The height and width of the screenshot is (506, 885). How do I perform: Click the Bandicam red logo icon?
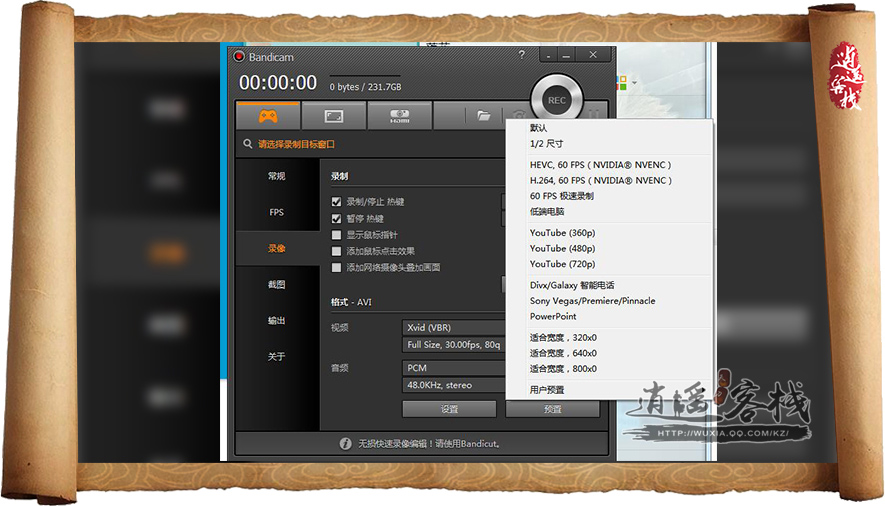pyautogui.click(x=239, y=56)
